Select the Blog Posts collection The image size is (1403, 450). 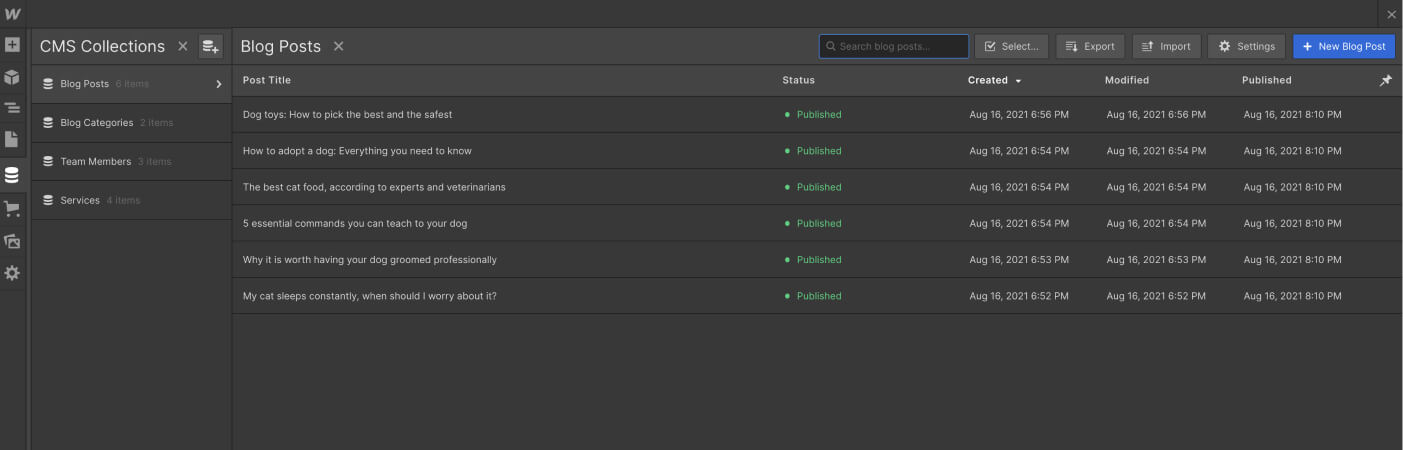(x=132, y=84)
